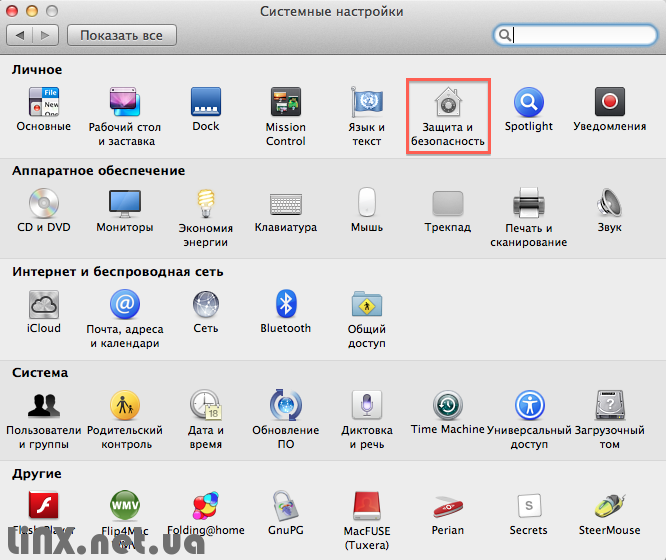Click the grey zoom window button
The height and width of the screenshot is (560, 666).
coord(52,11)
